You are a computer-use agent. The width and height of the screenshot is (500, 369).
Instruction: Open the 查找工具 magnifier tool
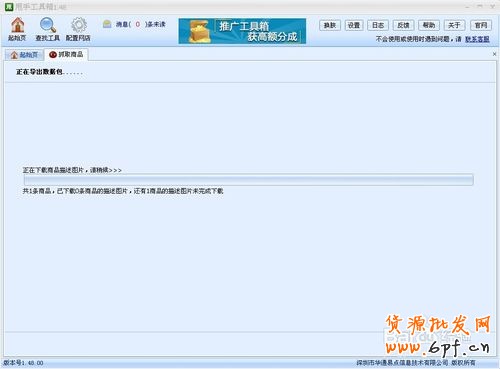48,29
